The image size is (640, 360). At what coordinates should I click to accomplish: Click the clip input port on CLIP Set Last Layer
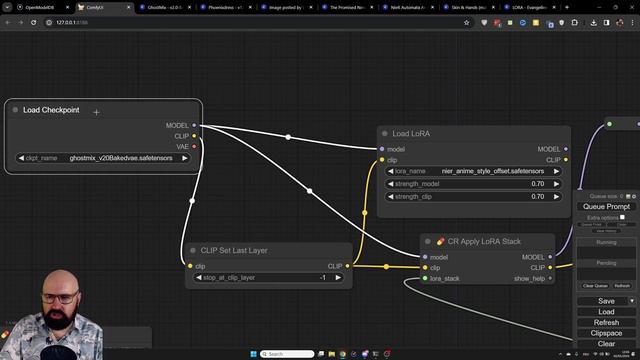190,266
